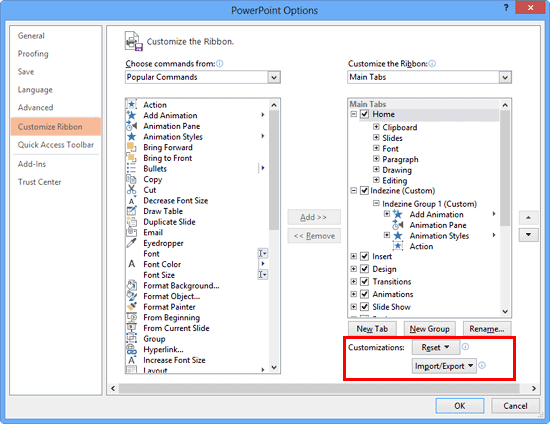Click the Format Object icon
The image size is (550, 424).
132,296
